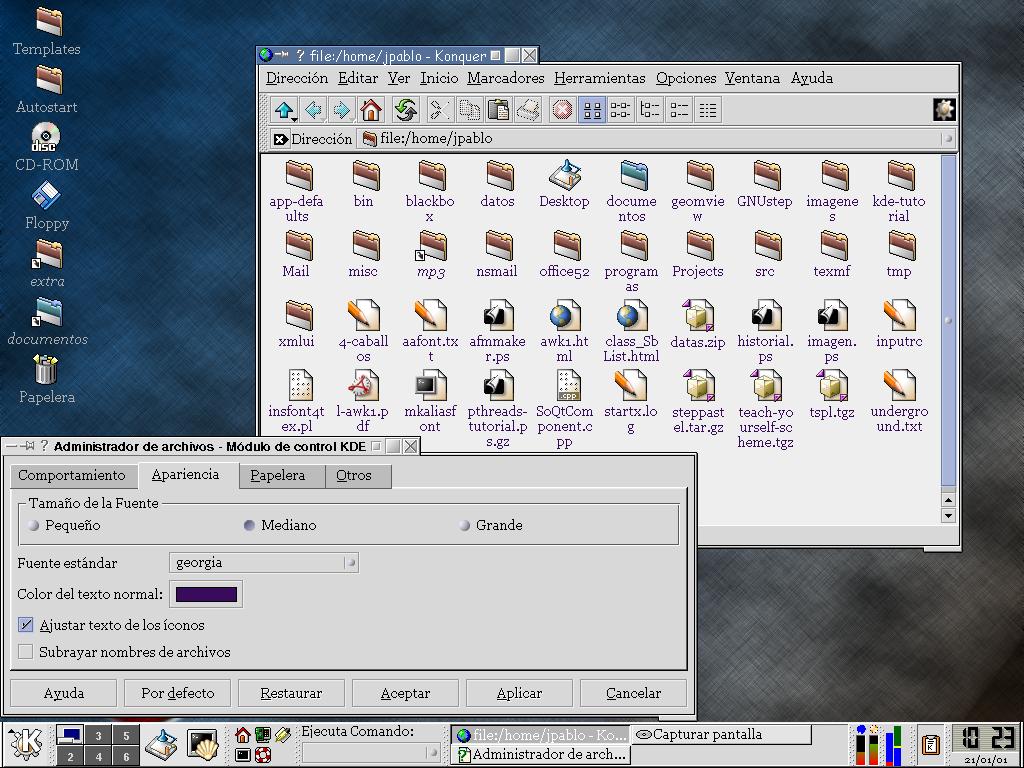The image size is (1024, 768).
Task: Select the Desktop folder icon in Konqueror
Action: tap(564, 184)
